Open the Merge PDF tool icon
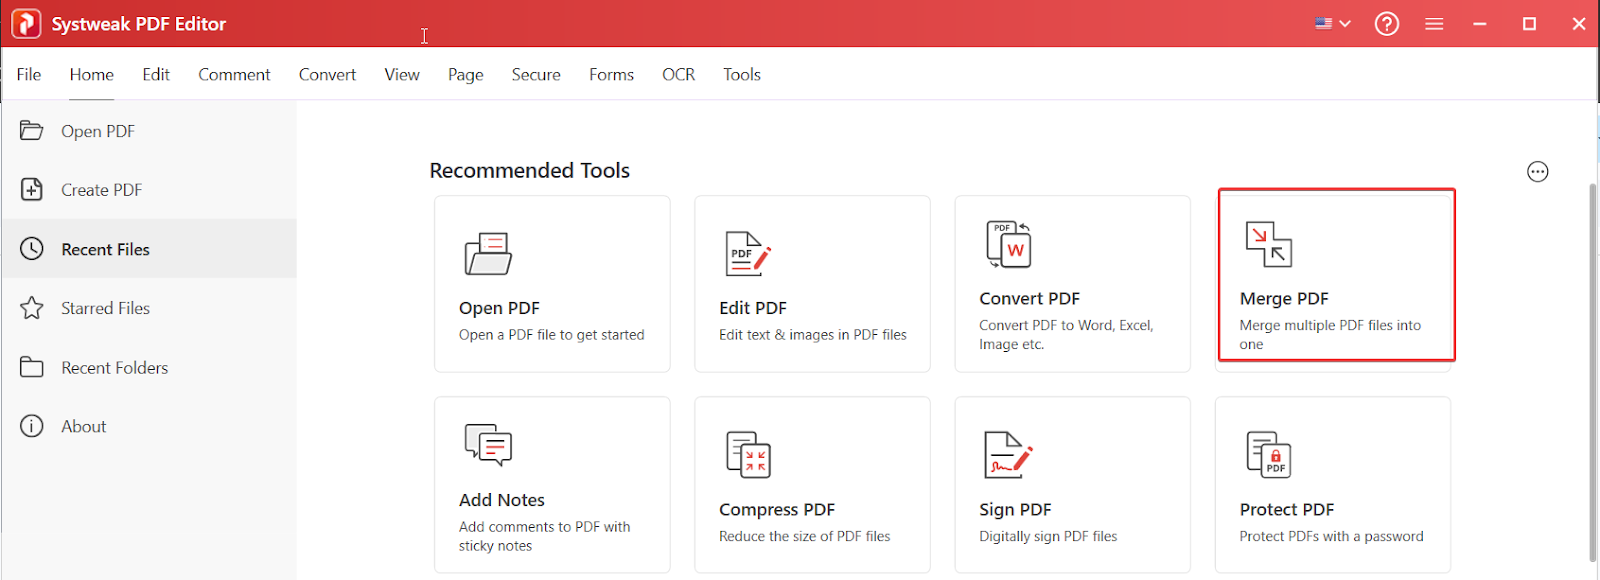The width and height of the screenshot is (1600, 580). tap(1268, 244)
